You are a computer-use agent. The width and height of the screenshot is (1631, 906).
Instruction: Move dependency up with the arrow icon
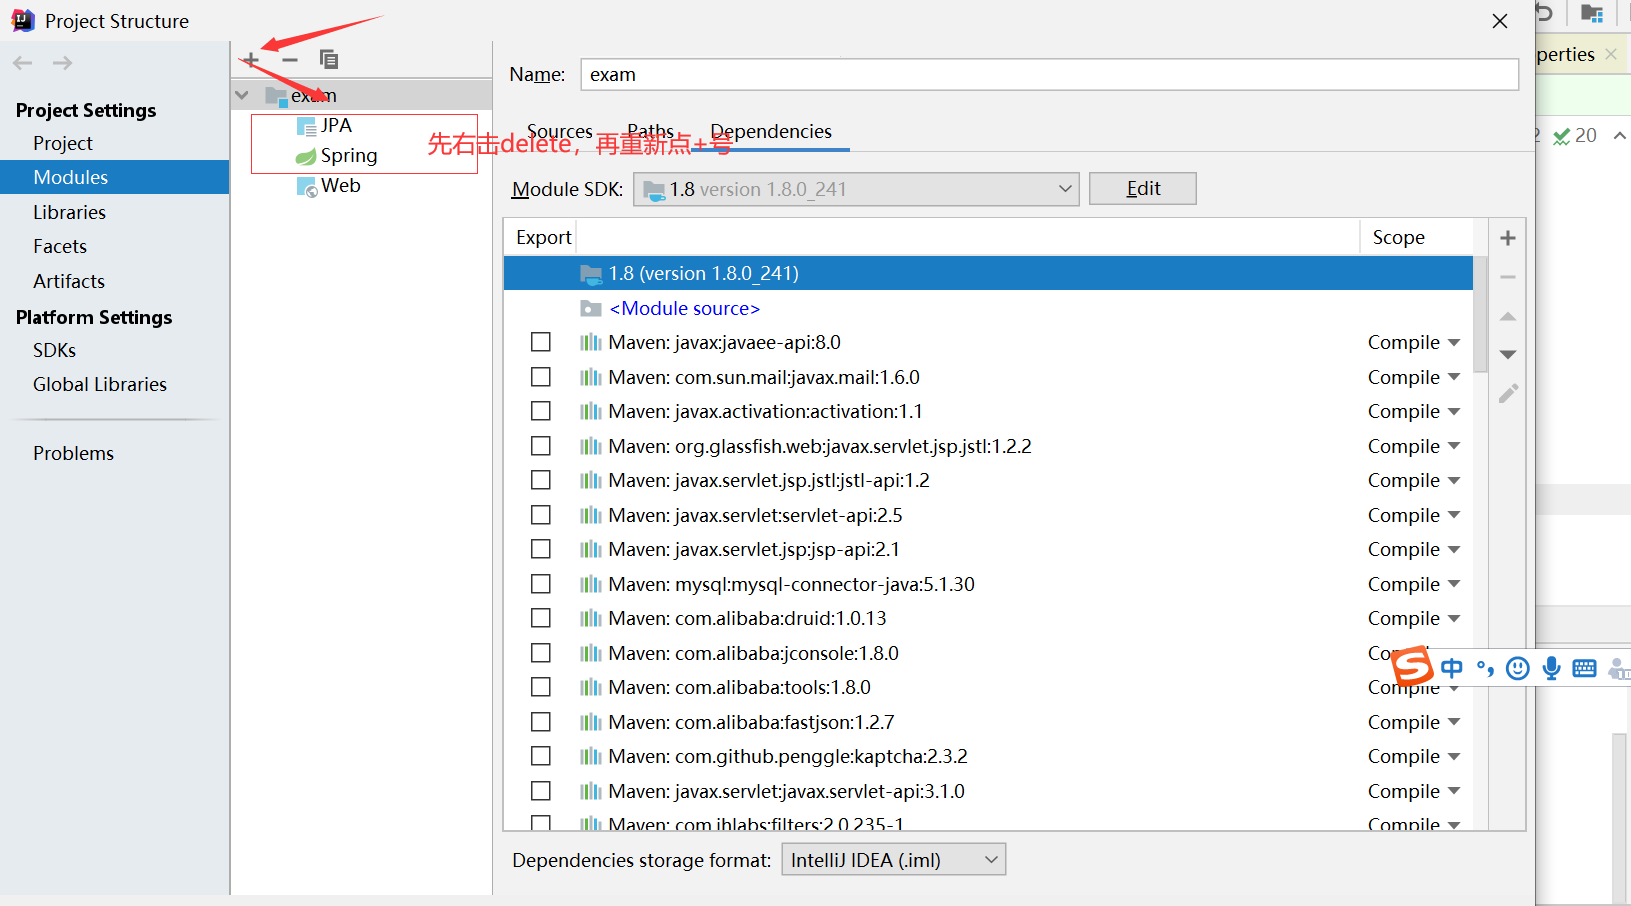click(1508, 317)
